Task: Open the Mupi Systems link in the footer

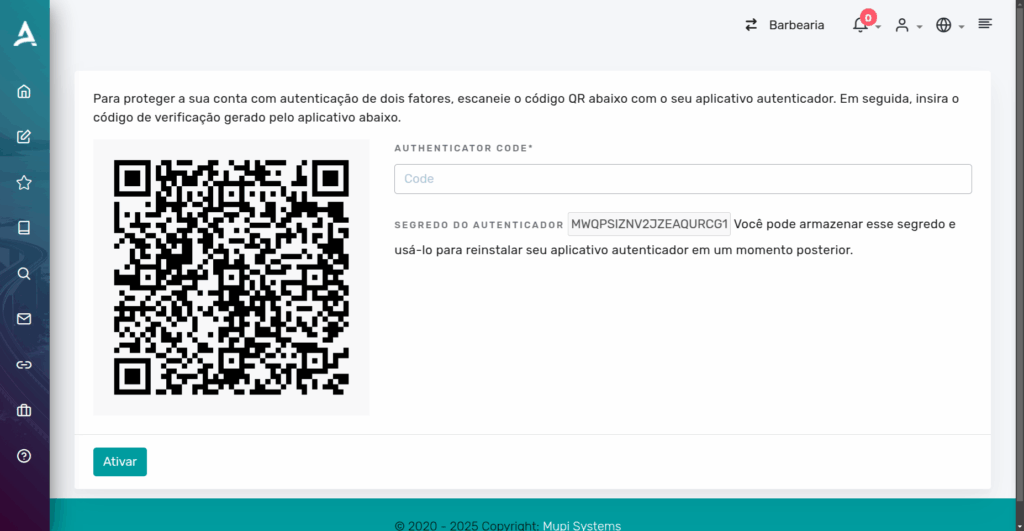Action: 582,525
